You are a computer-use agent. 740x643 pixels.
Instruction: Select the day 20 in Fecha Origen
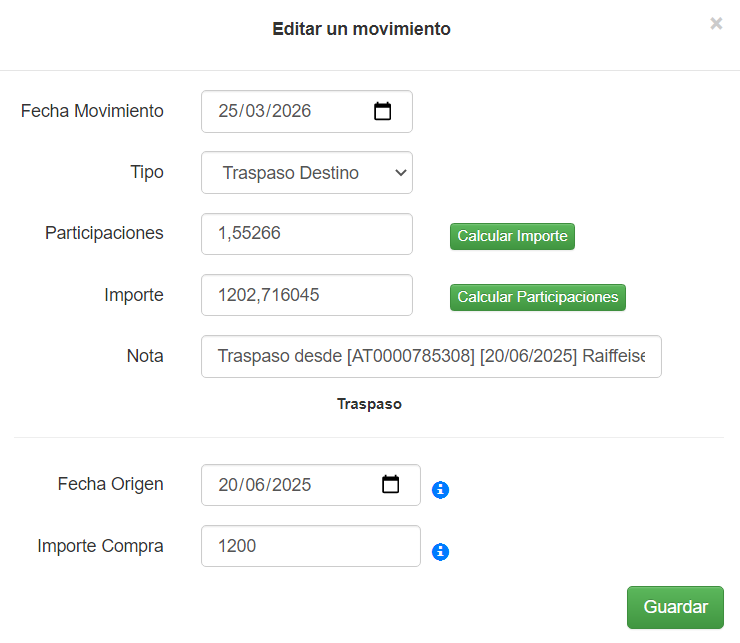point(228,485)
